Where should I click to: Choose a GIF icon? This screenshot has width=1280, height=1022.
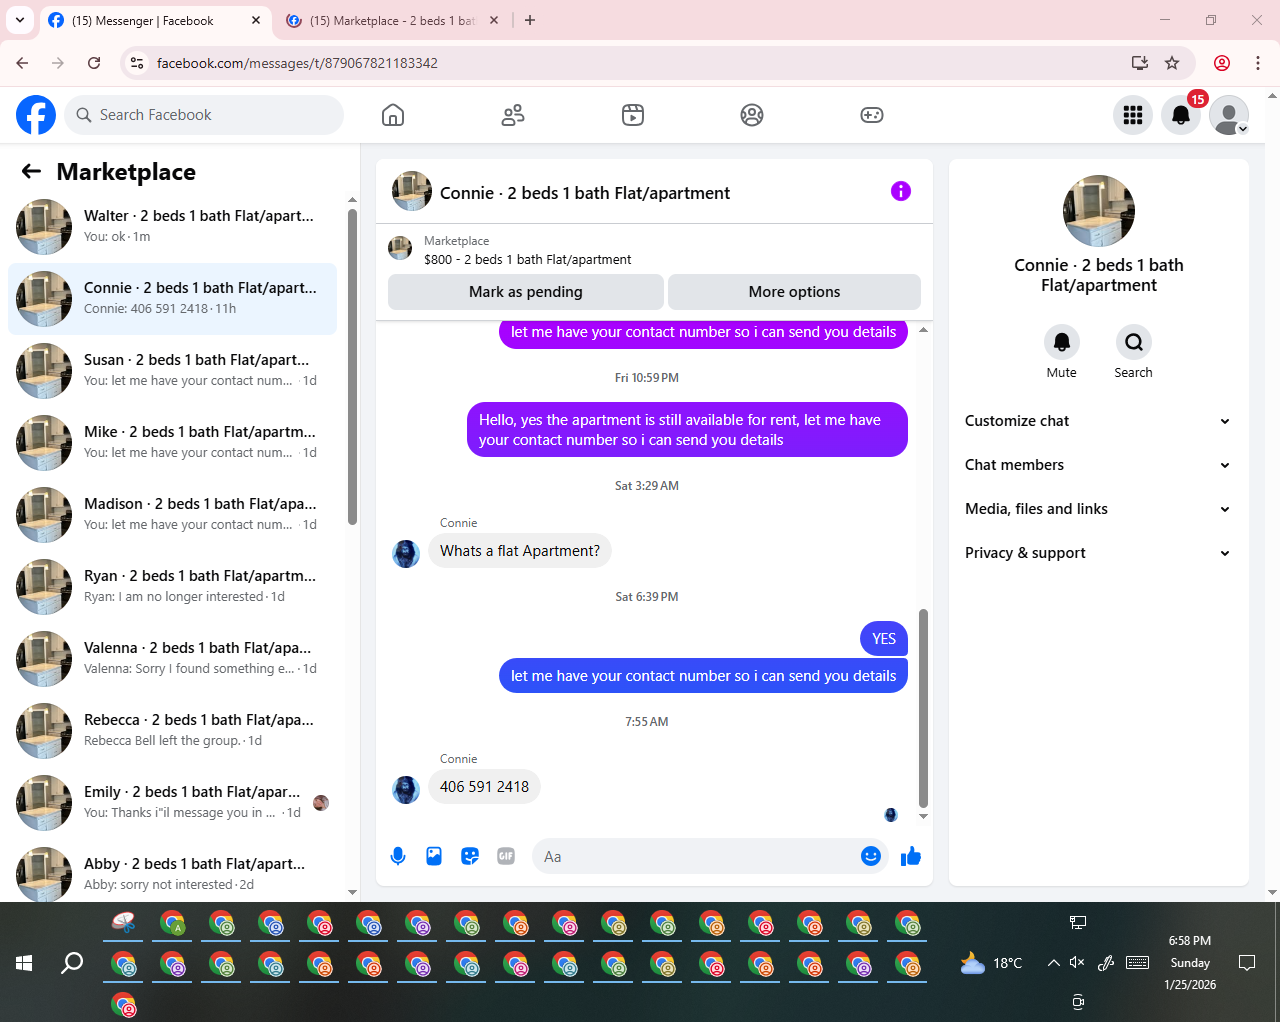click(x=506, y=856)
